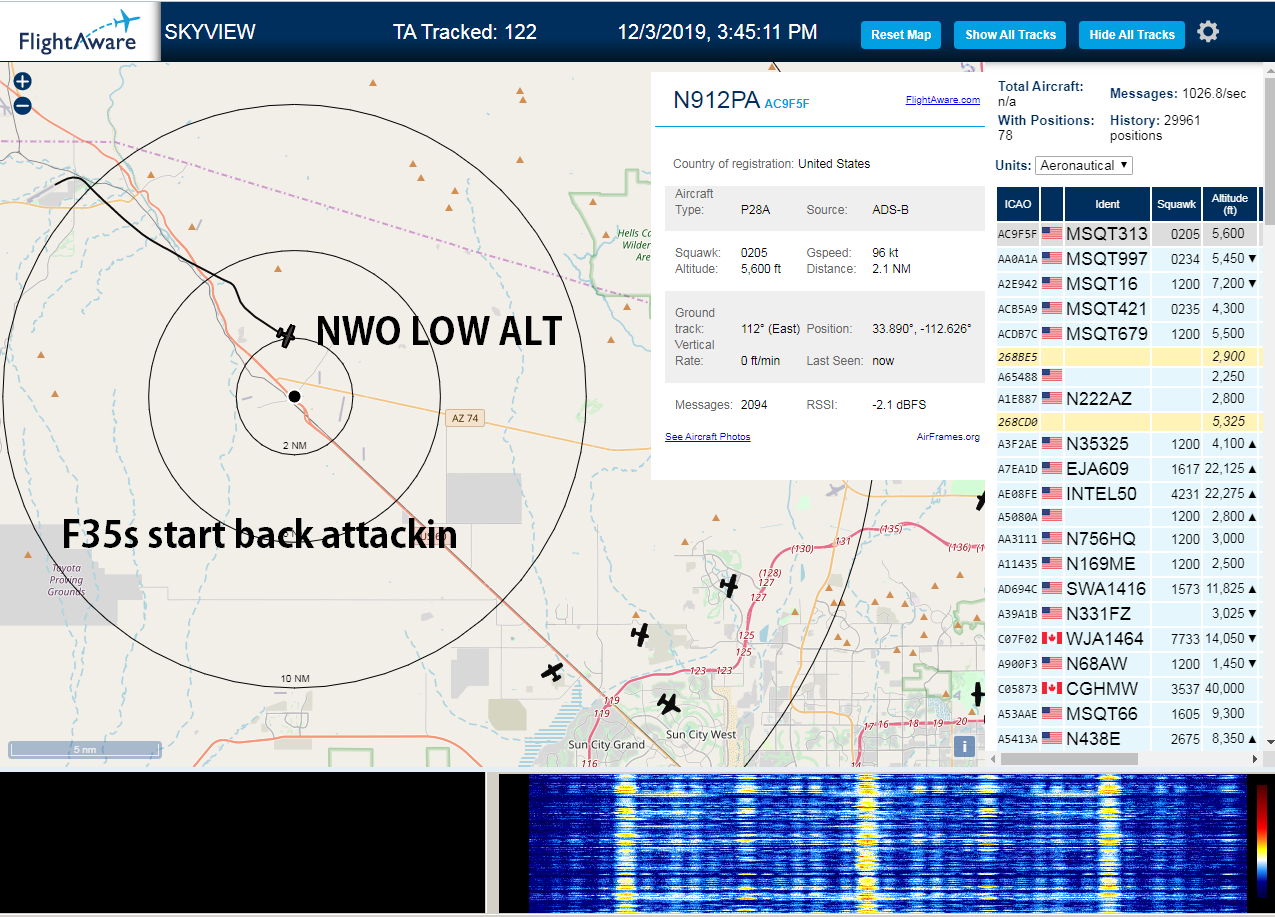Select the MSQT679 row

pos(1128,333)
